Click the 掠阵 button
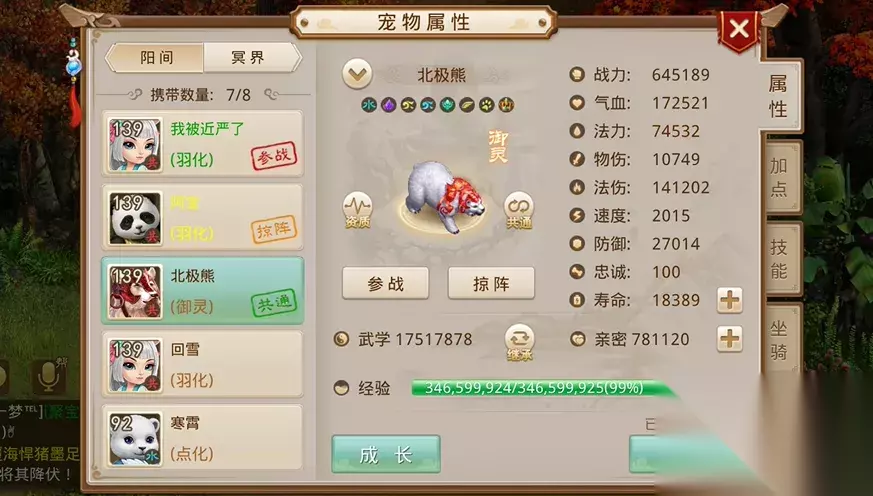The width and height of the screenshot is (873, 496). coord(491,283)
